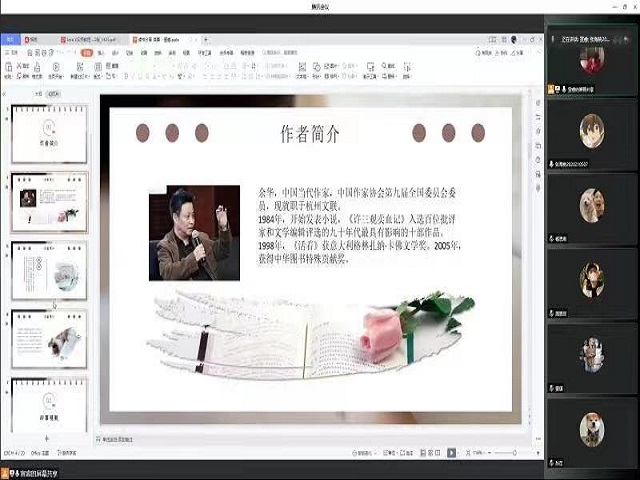Screen dimensions: 640x480
Task: Click the user avatar icon in WPS title bar
Action: [x=514, y=40]
